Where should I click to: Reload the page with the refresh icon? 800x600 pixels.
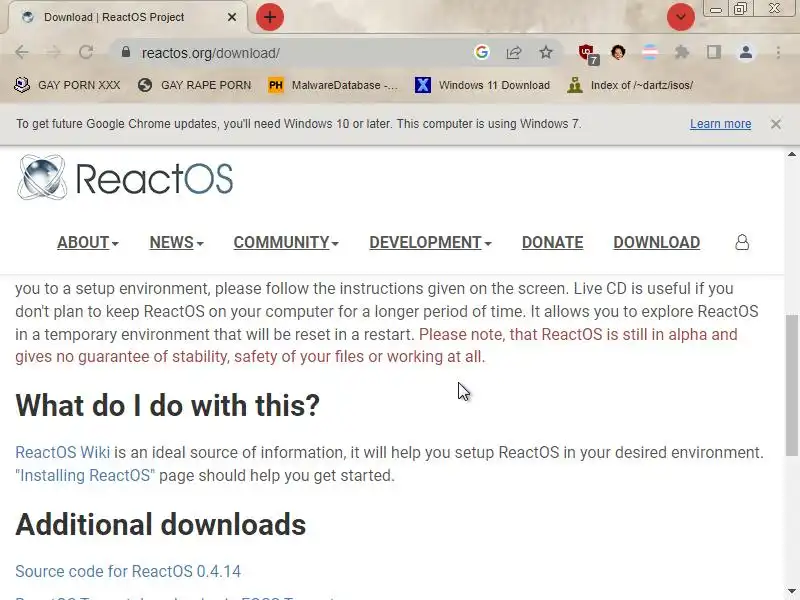[x=86, y=52]
